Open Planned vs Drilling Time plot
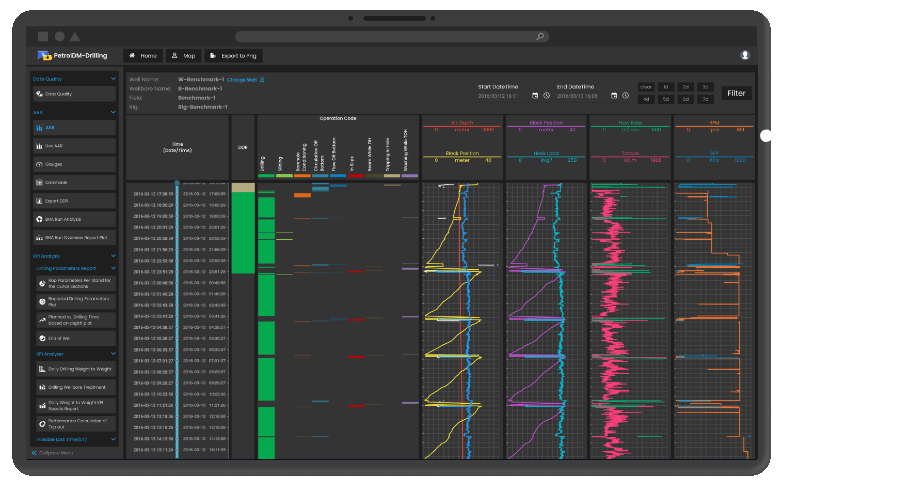922x490 pixels. click(x=76, y=320)
